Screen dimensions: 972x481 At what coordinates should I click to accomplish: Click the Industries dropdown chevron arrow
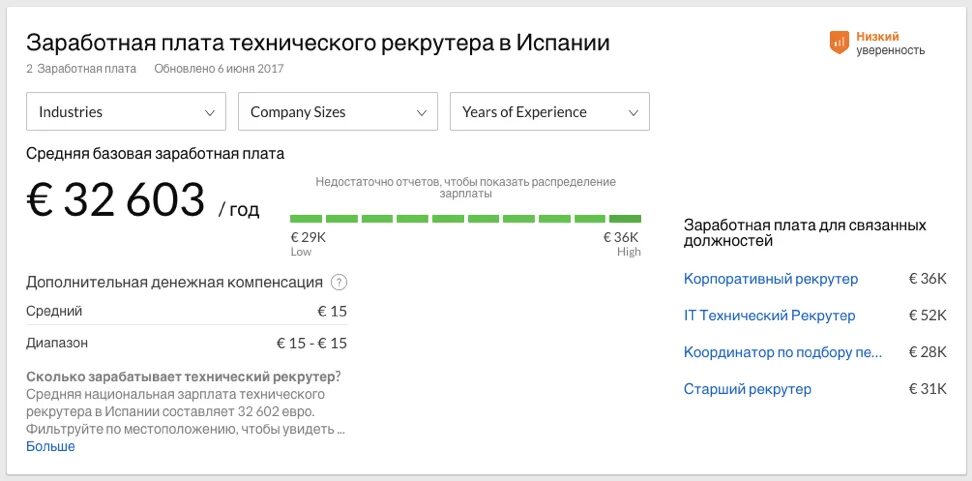[210, 113]
